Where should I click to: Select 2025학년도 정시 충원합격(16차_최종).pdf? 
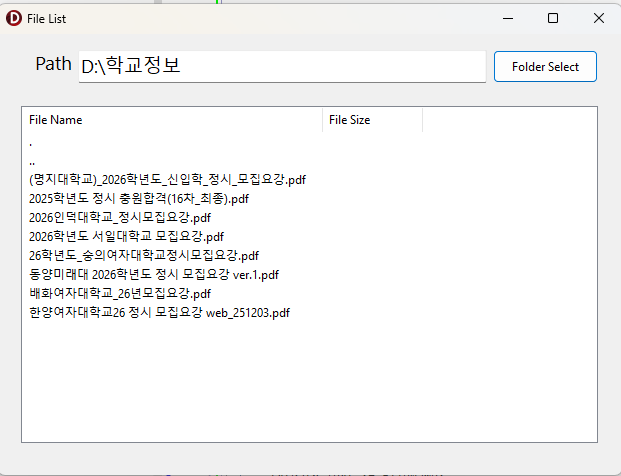pyautogui.click(x=139, y=198)
